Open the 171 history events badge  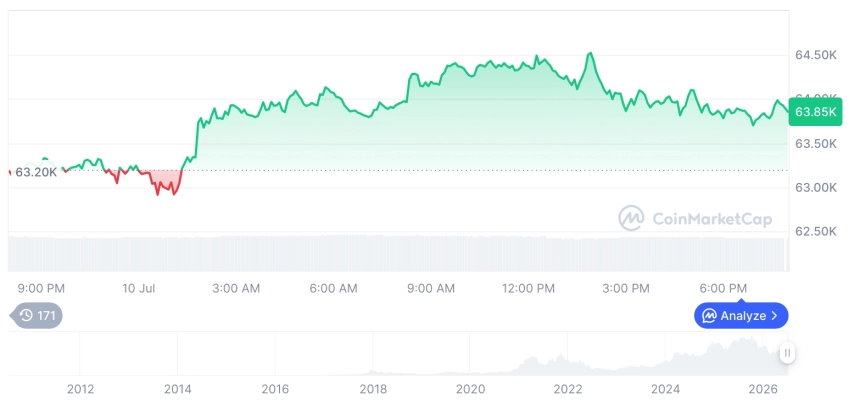coord(36,315)
